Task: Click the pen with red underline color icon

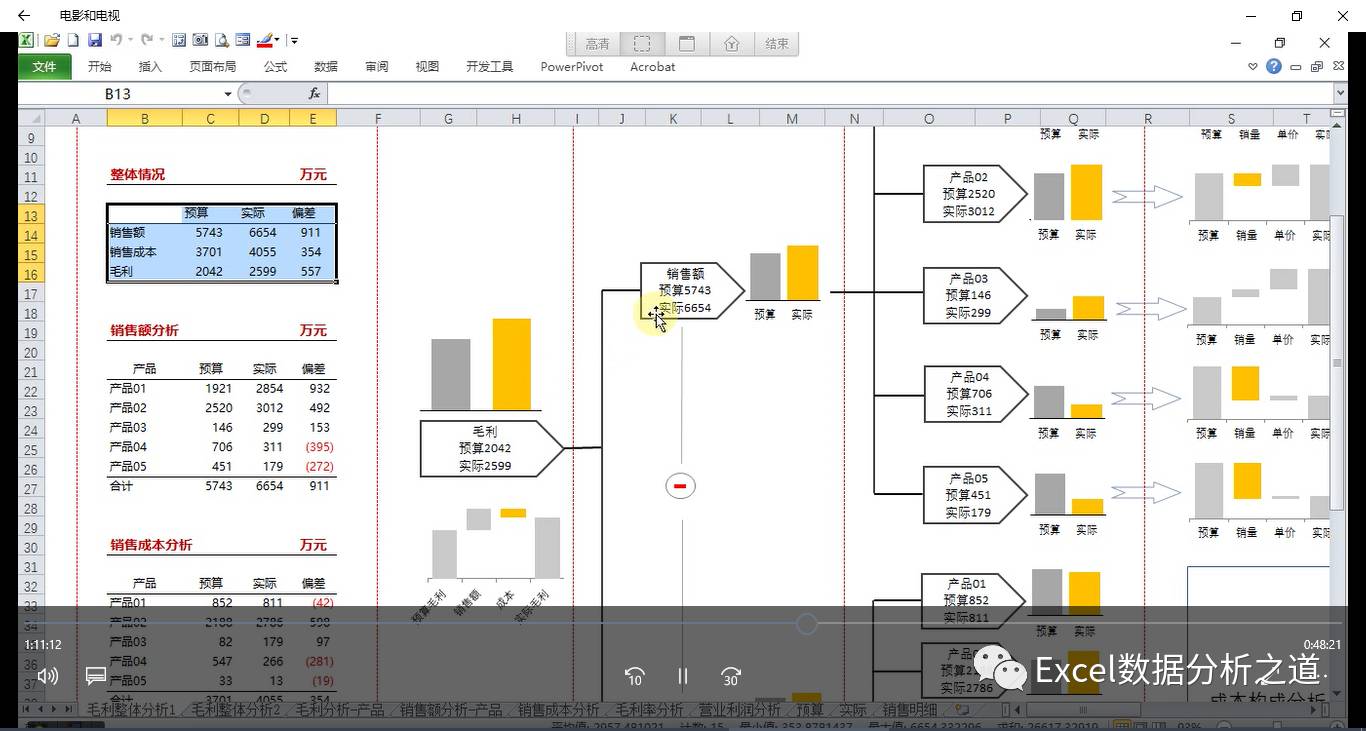Action: tap(264, 40)
